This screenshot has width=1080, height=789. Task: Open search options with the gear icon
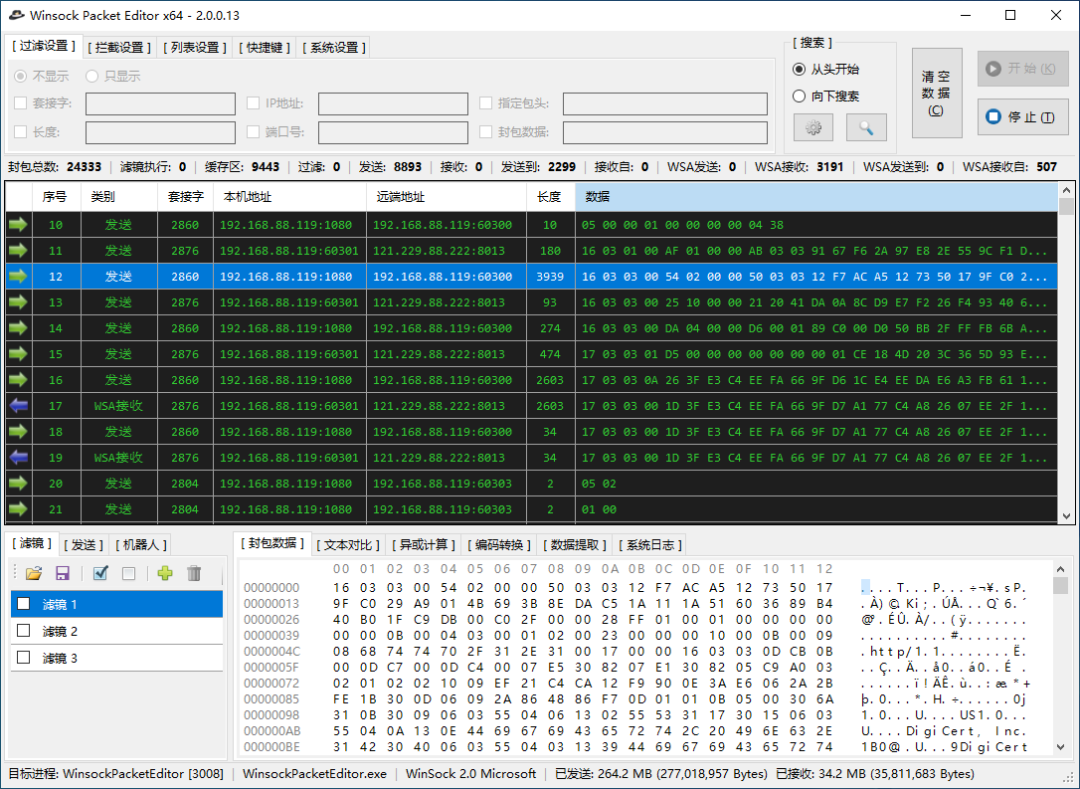coord(813,127)
